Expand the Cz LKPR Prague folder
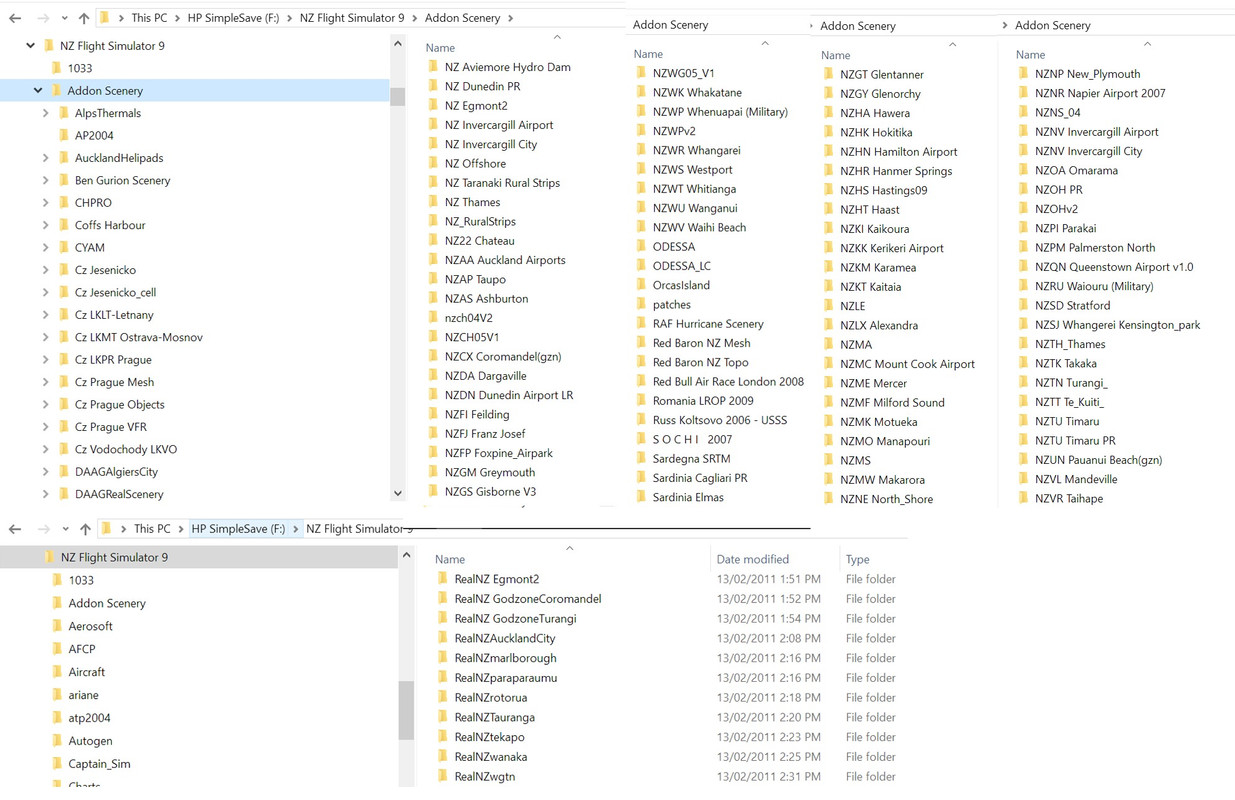This screenshot has height=800, width=1235. [45, 360]
